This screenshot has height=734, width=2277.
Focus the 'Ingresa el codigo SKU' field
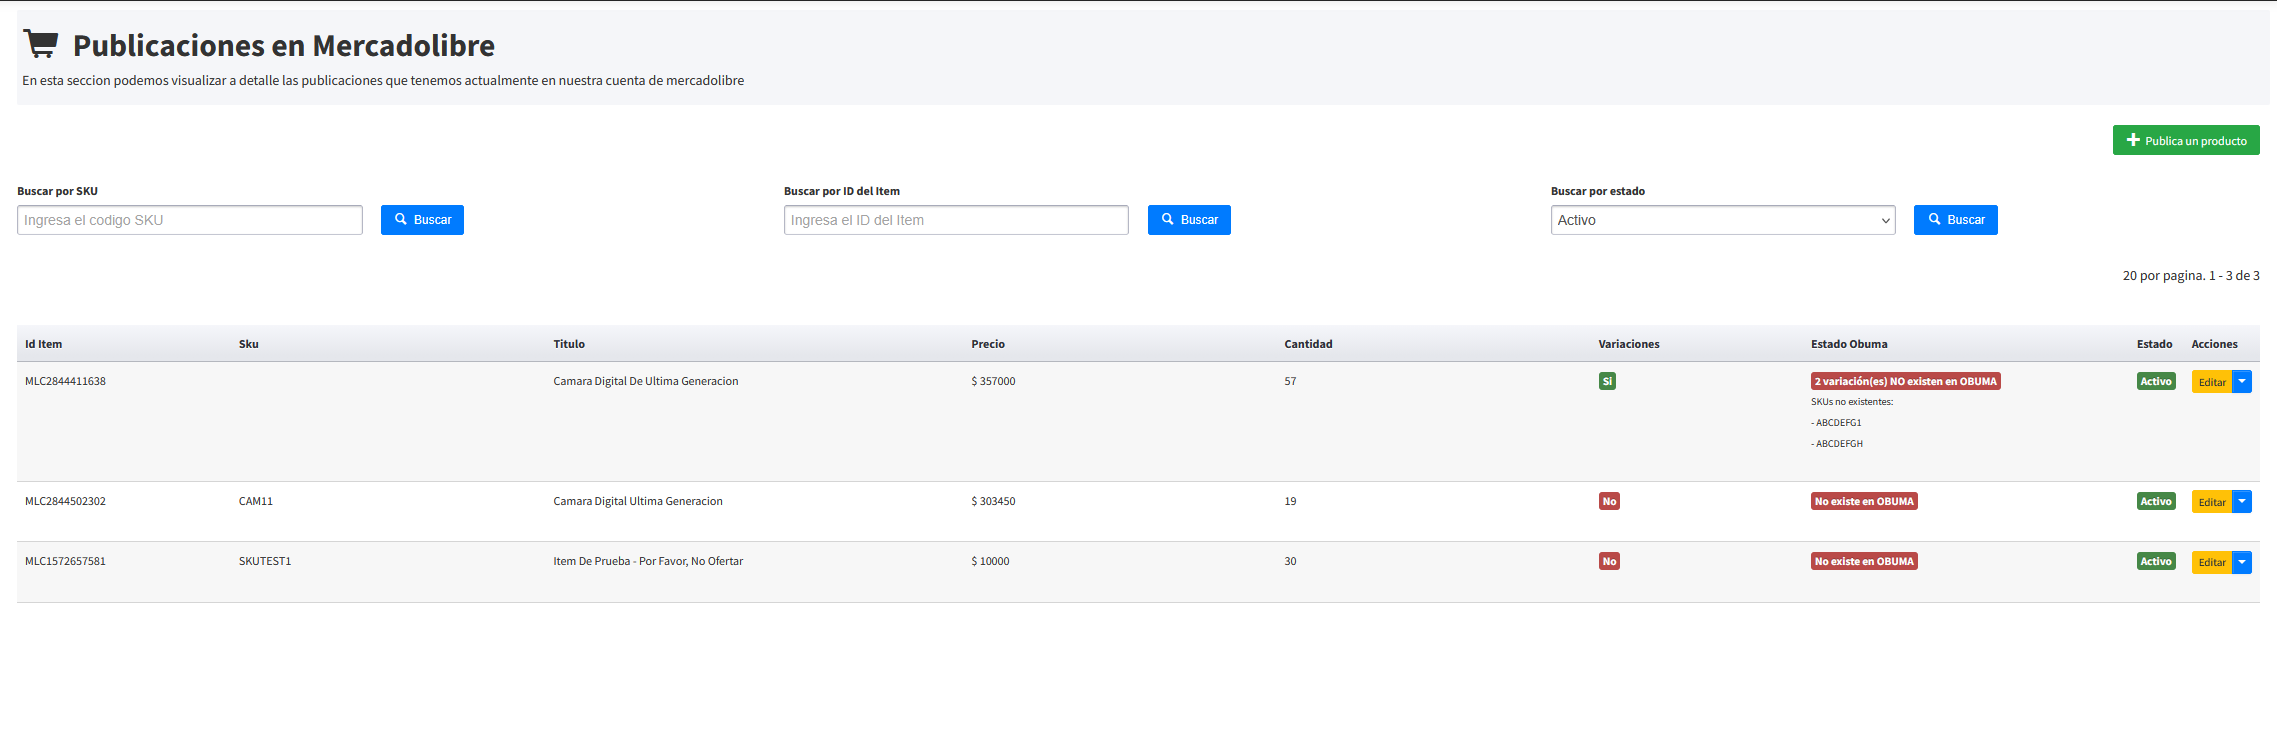tap(190, 220)
